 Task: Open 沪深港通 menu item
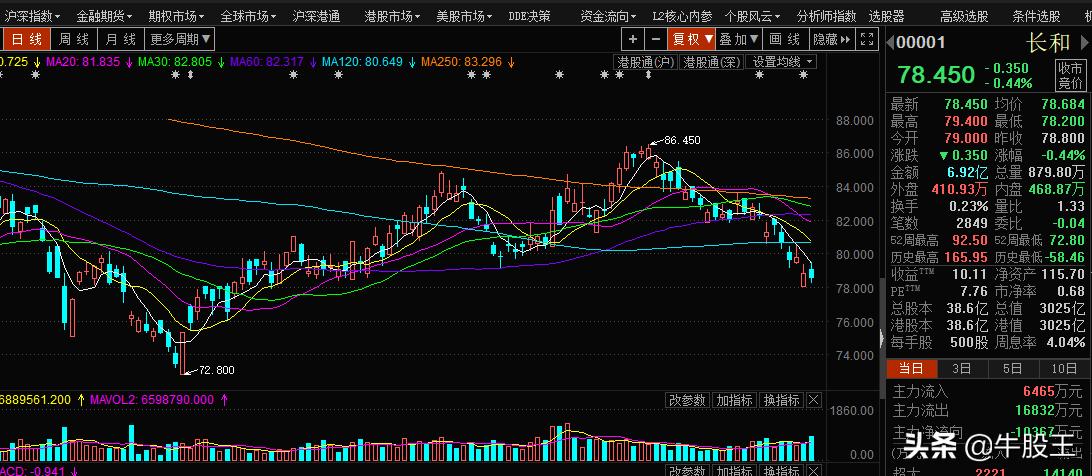316,15
